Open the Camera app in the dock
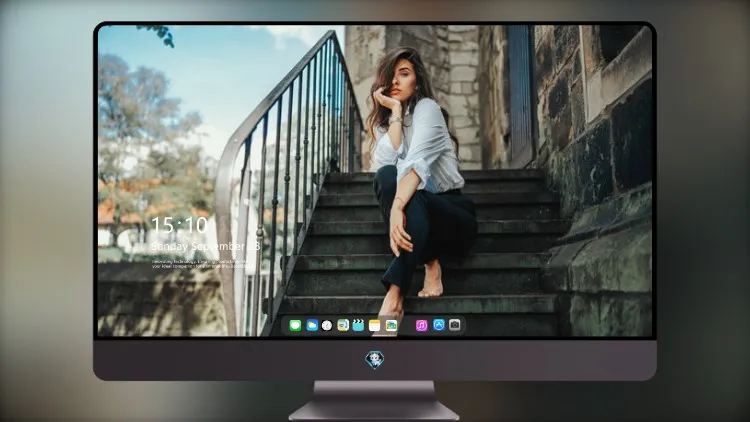This screenshot has height=422, width=750. tap(455, 325)
